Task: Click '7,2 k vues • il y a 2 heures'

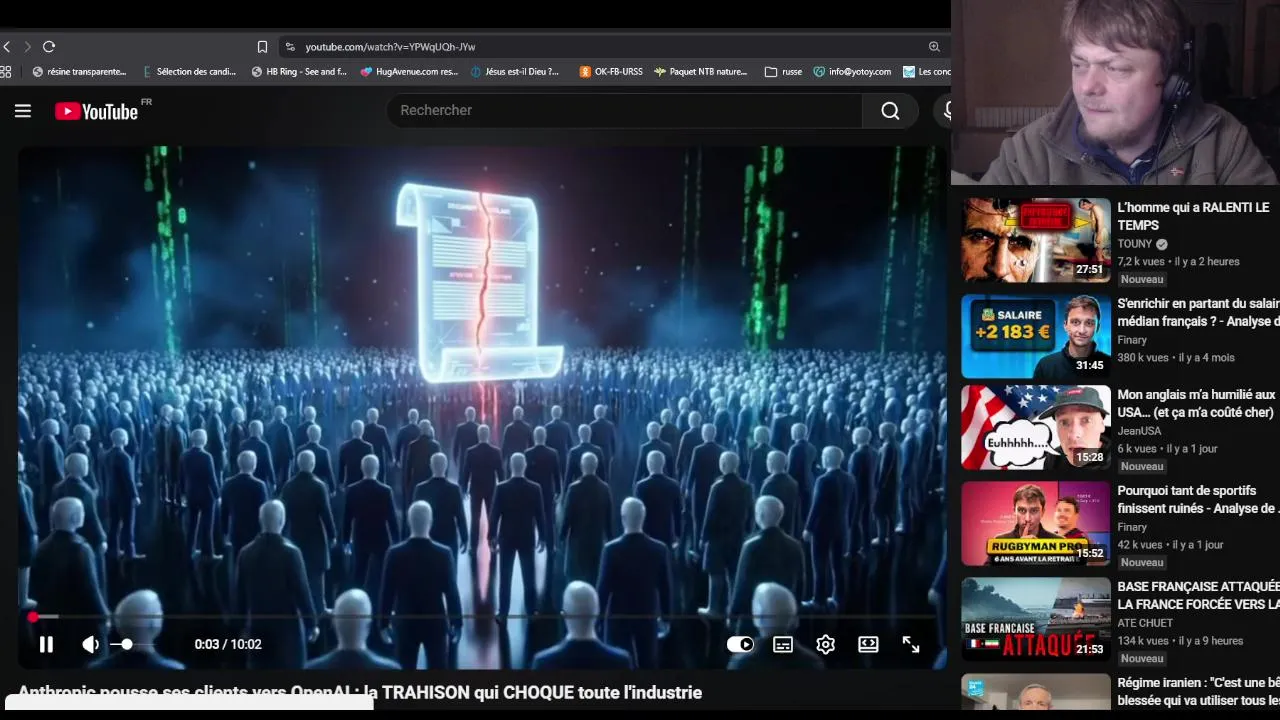Action: point(1178,262)
